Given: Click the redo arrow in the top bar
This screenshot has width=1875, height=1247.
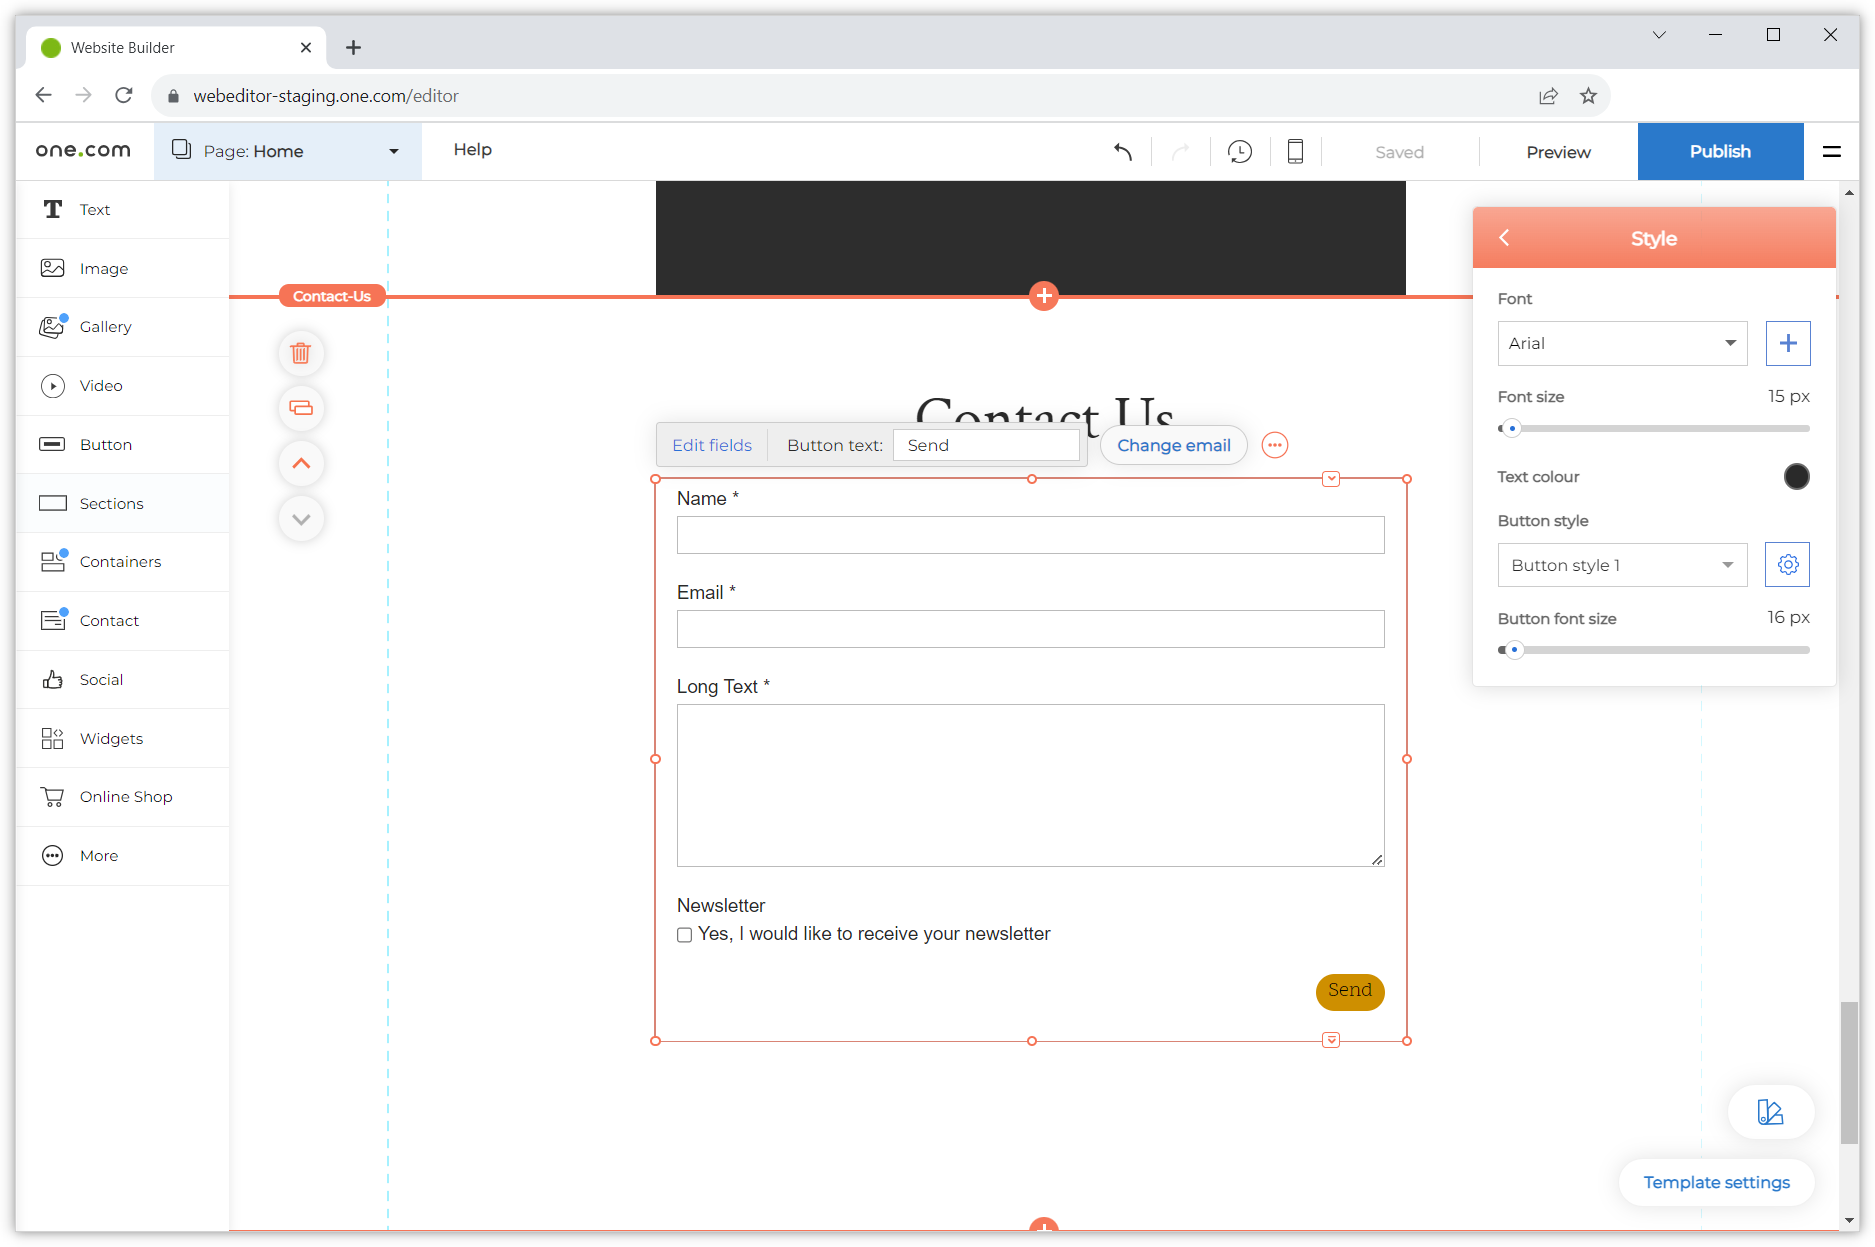Looking at the screenshot, I should 1181,152.
